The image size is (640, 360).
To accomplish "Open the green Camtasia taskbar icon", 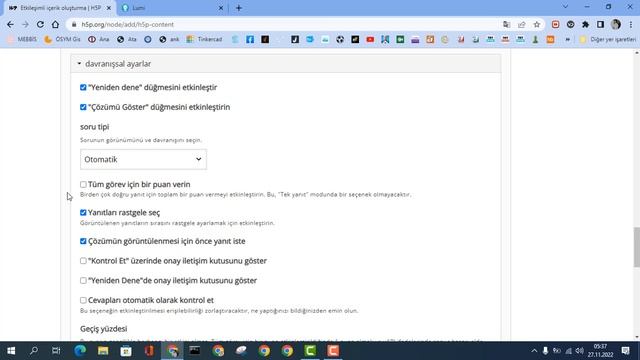I will coord(310,351).
